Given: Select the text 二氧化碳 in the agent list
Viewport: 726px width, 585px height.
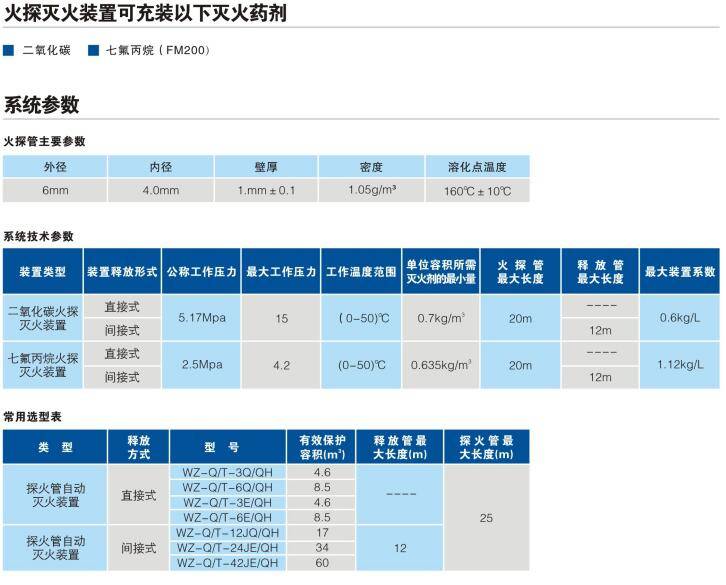Looking at the screenshot, I should coord(46,50).
